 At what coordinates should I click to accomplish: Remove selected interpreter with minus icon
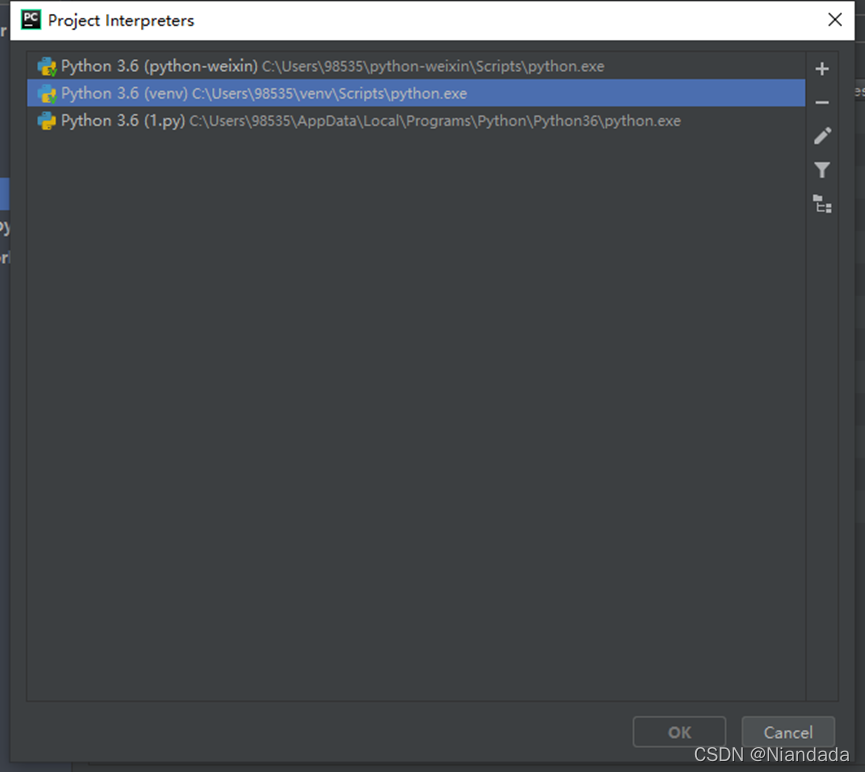[822, 103]
